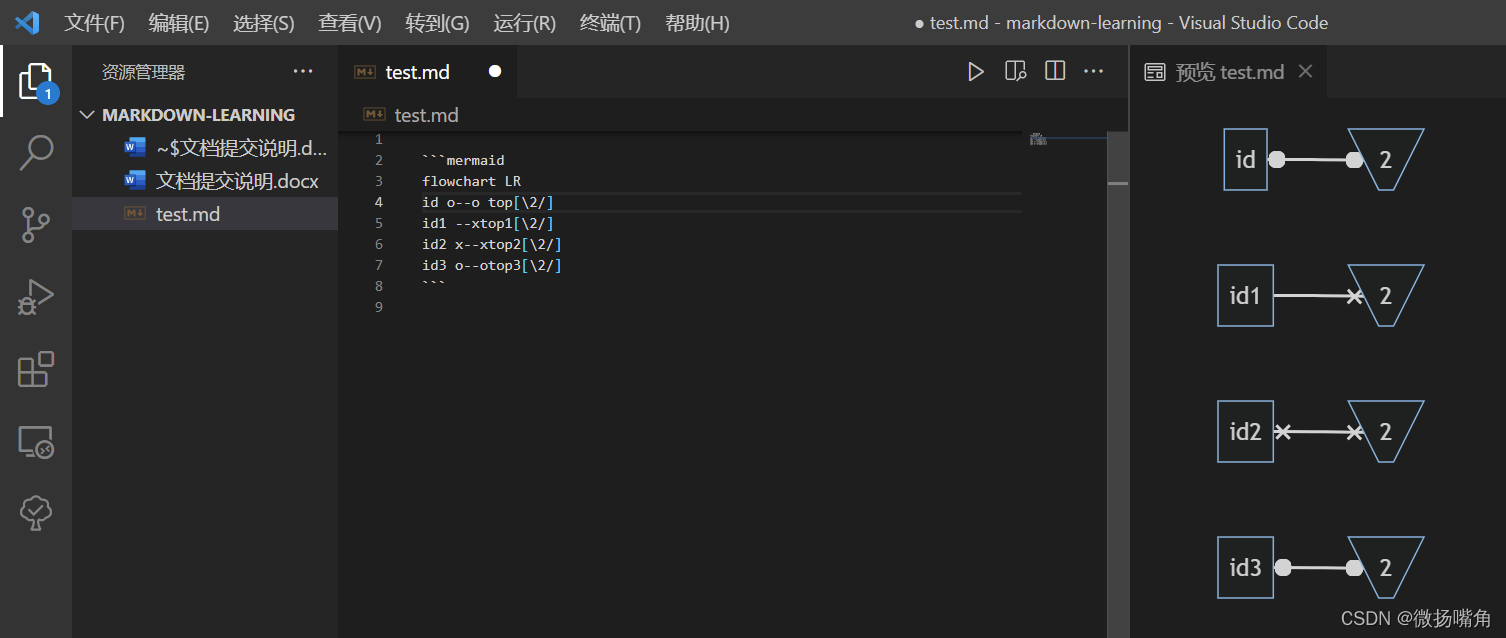Open the Extensions view

[36, 369]
